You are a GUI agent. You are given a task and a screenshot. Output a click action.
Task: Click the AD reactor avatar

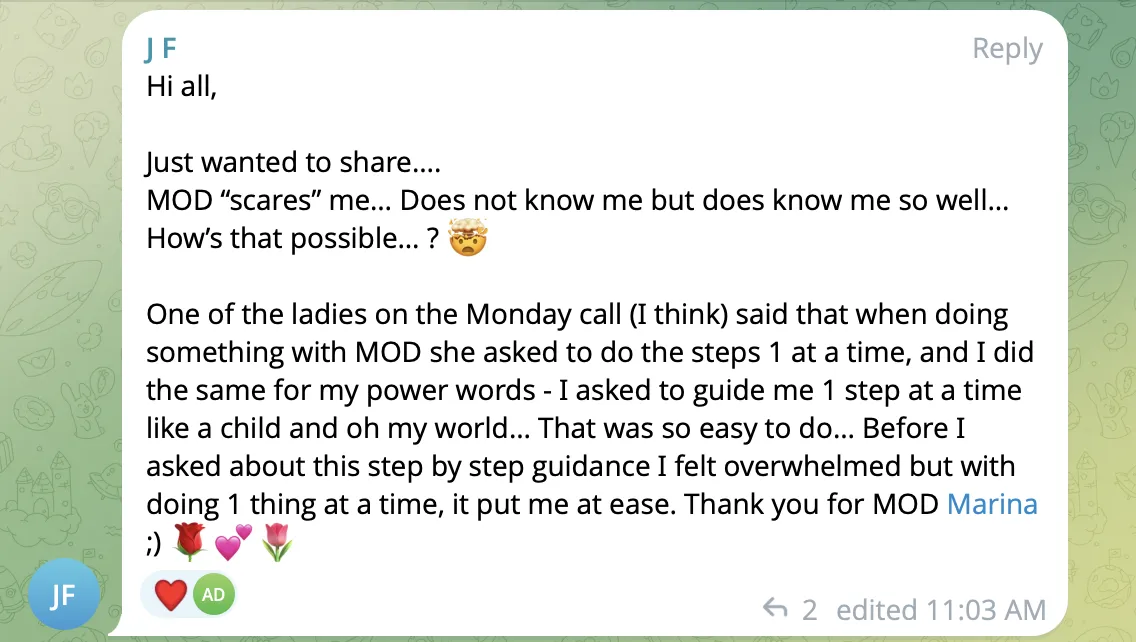point(213,595)
